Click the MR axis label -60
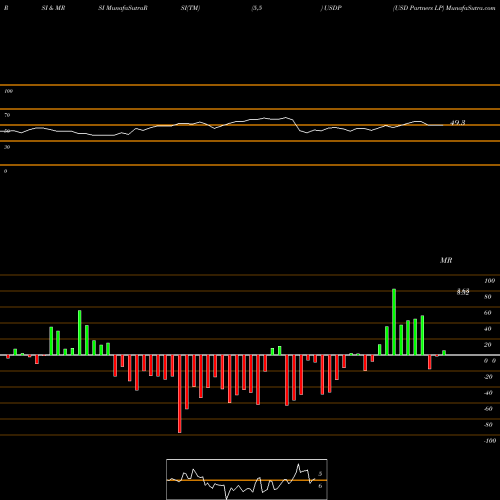Viewport: 500px width, 500px height. (x=488, y=409)
